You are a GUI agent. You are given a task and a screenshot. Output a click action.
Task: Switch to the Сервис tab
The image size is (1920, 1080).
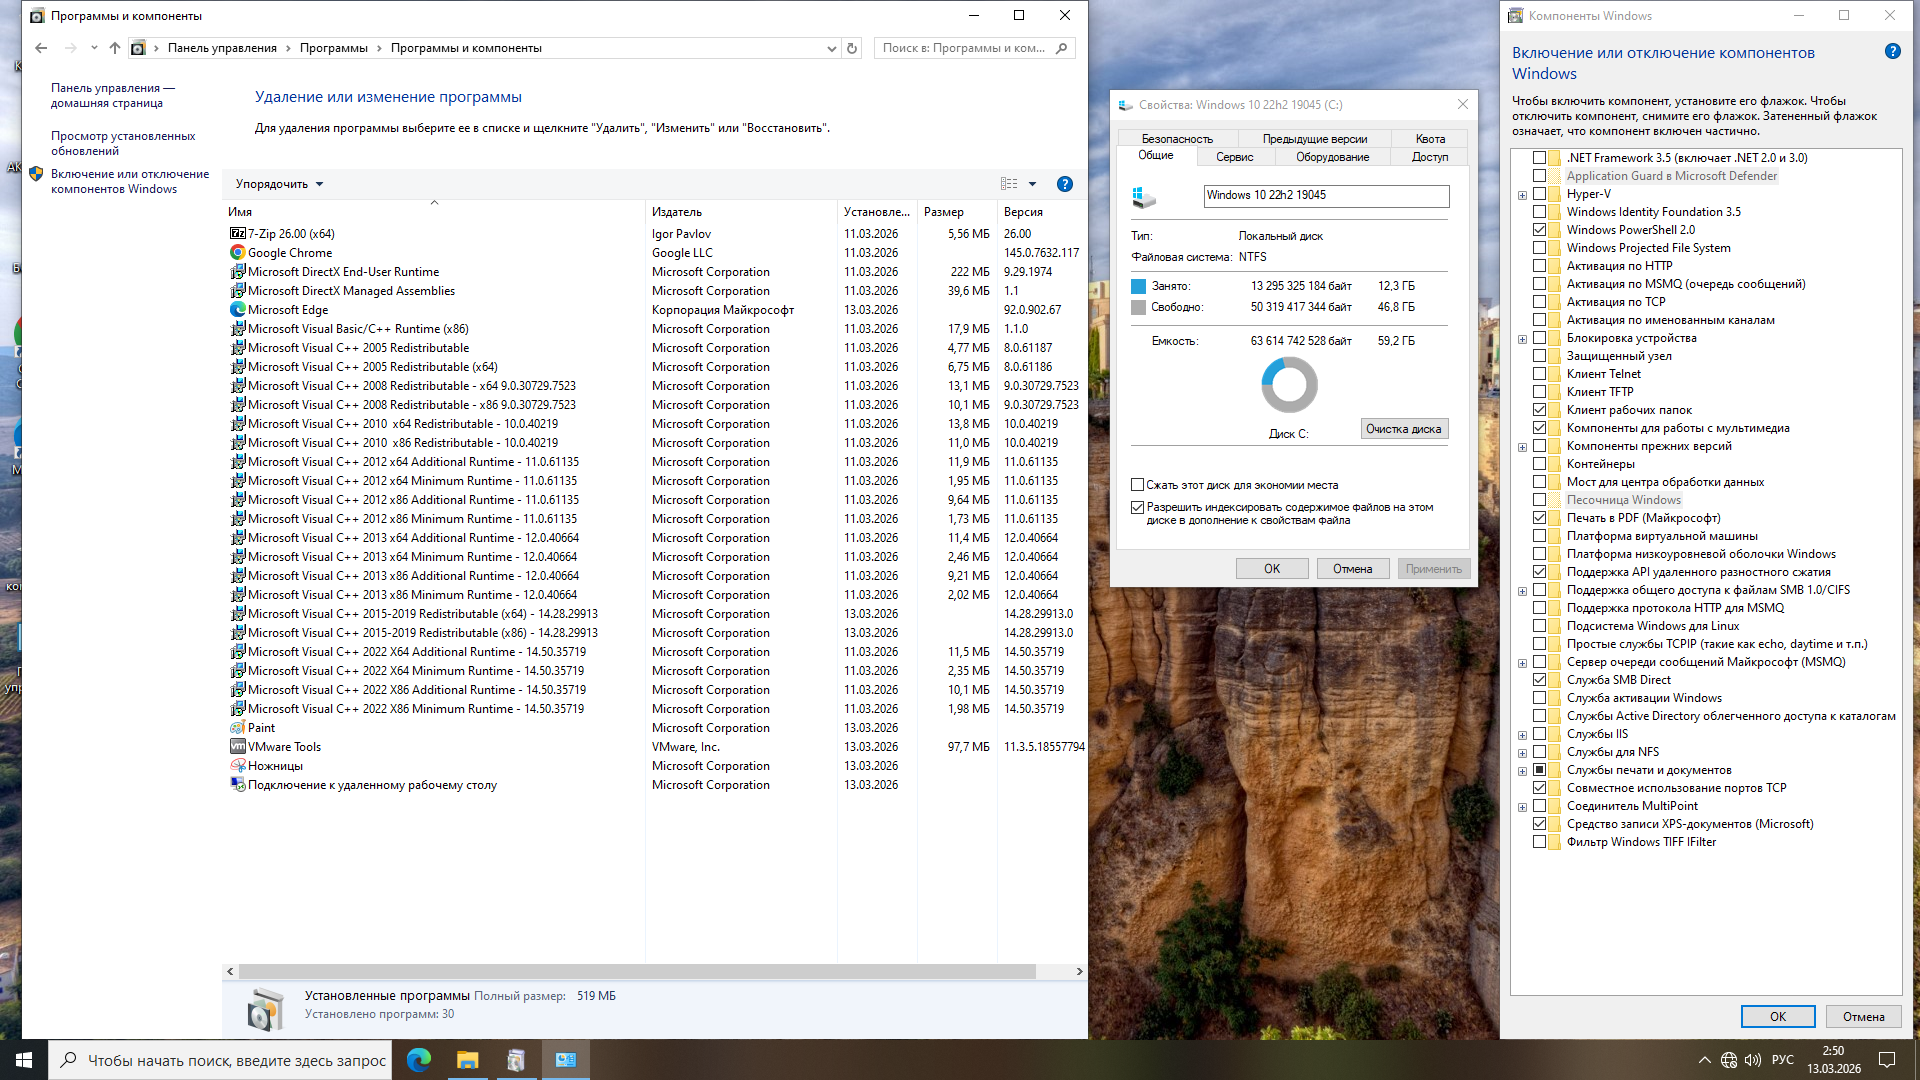click(1234, 157)
